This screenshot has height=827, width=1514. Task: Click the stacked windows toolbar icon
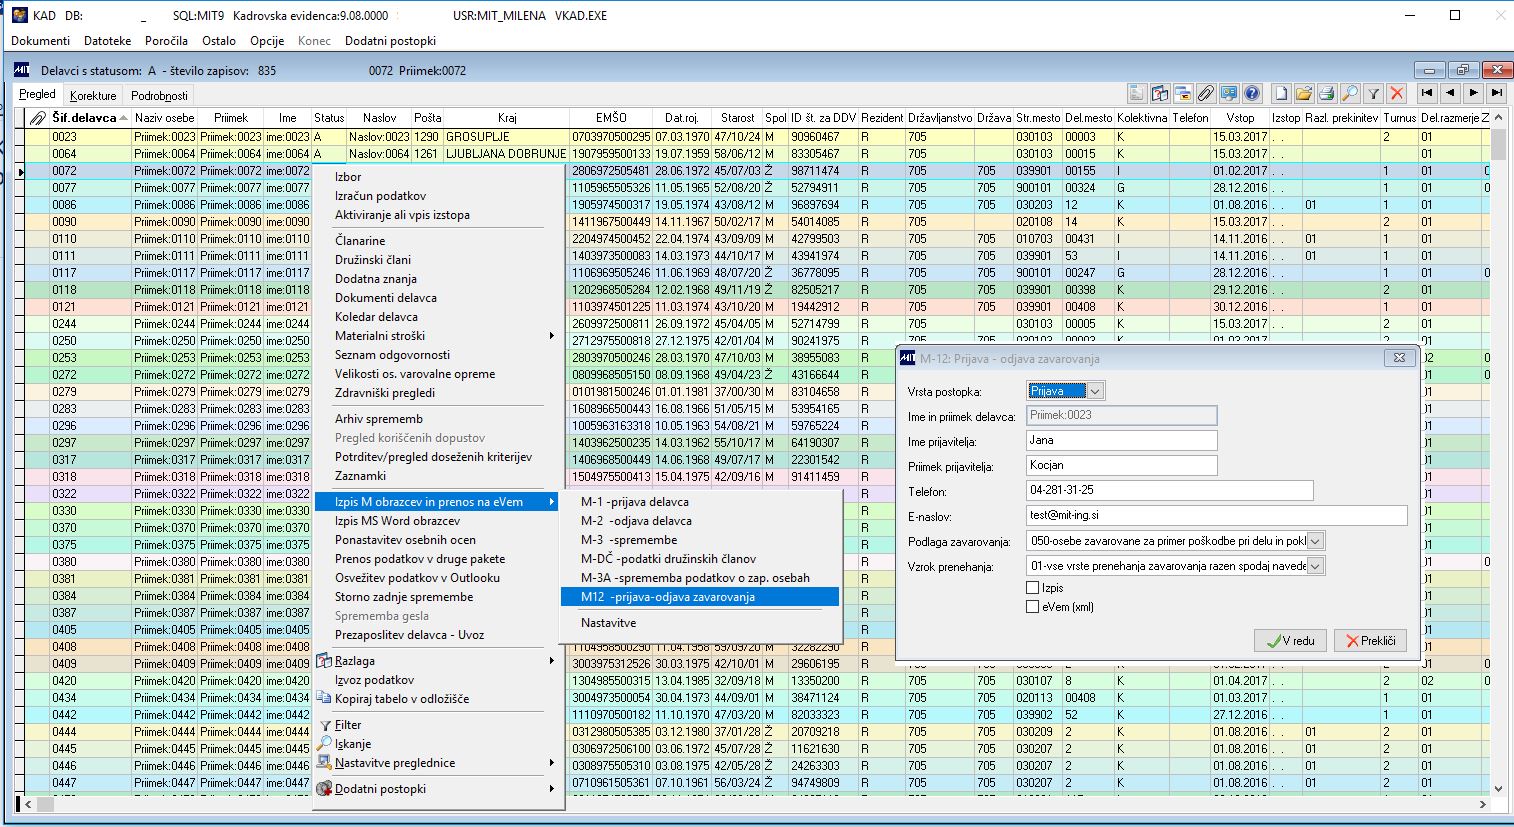click(1182, 93)
